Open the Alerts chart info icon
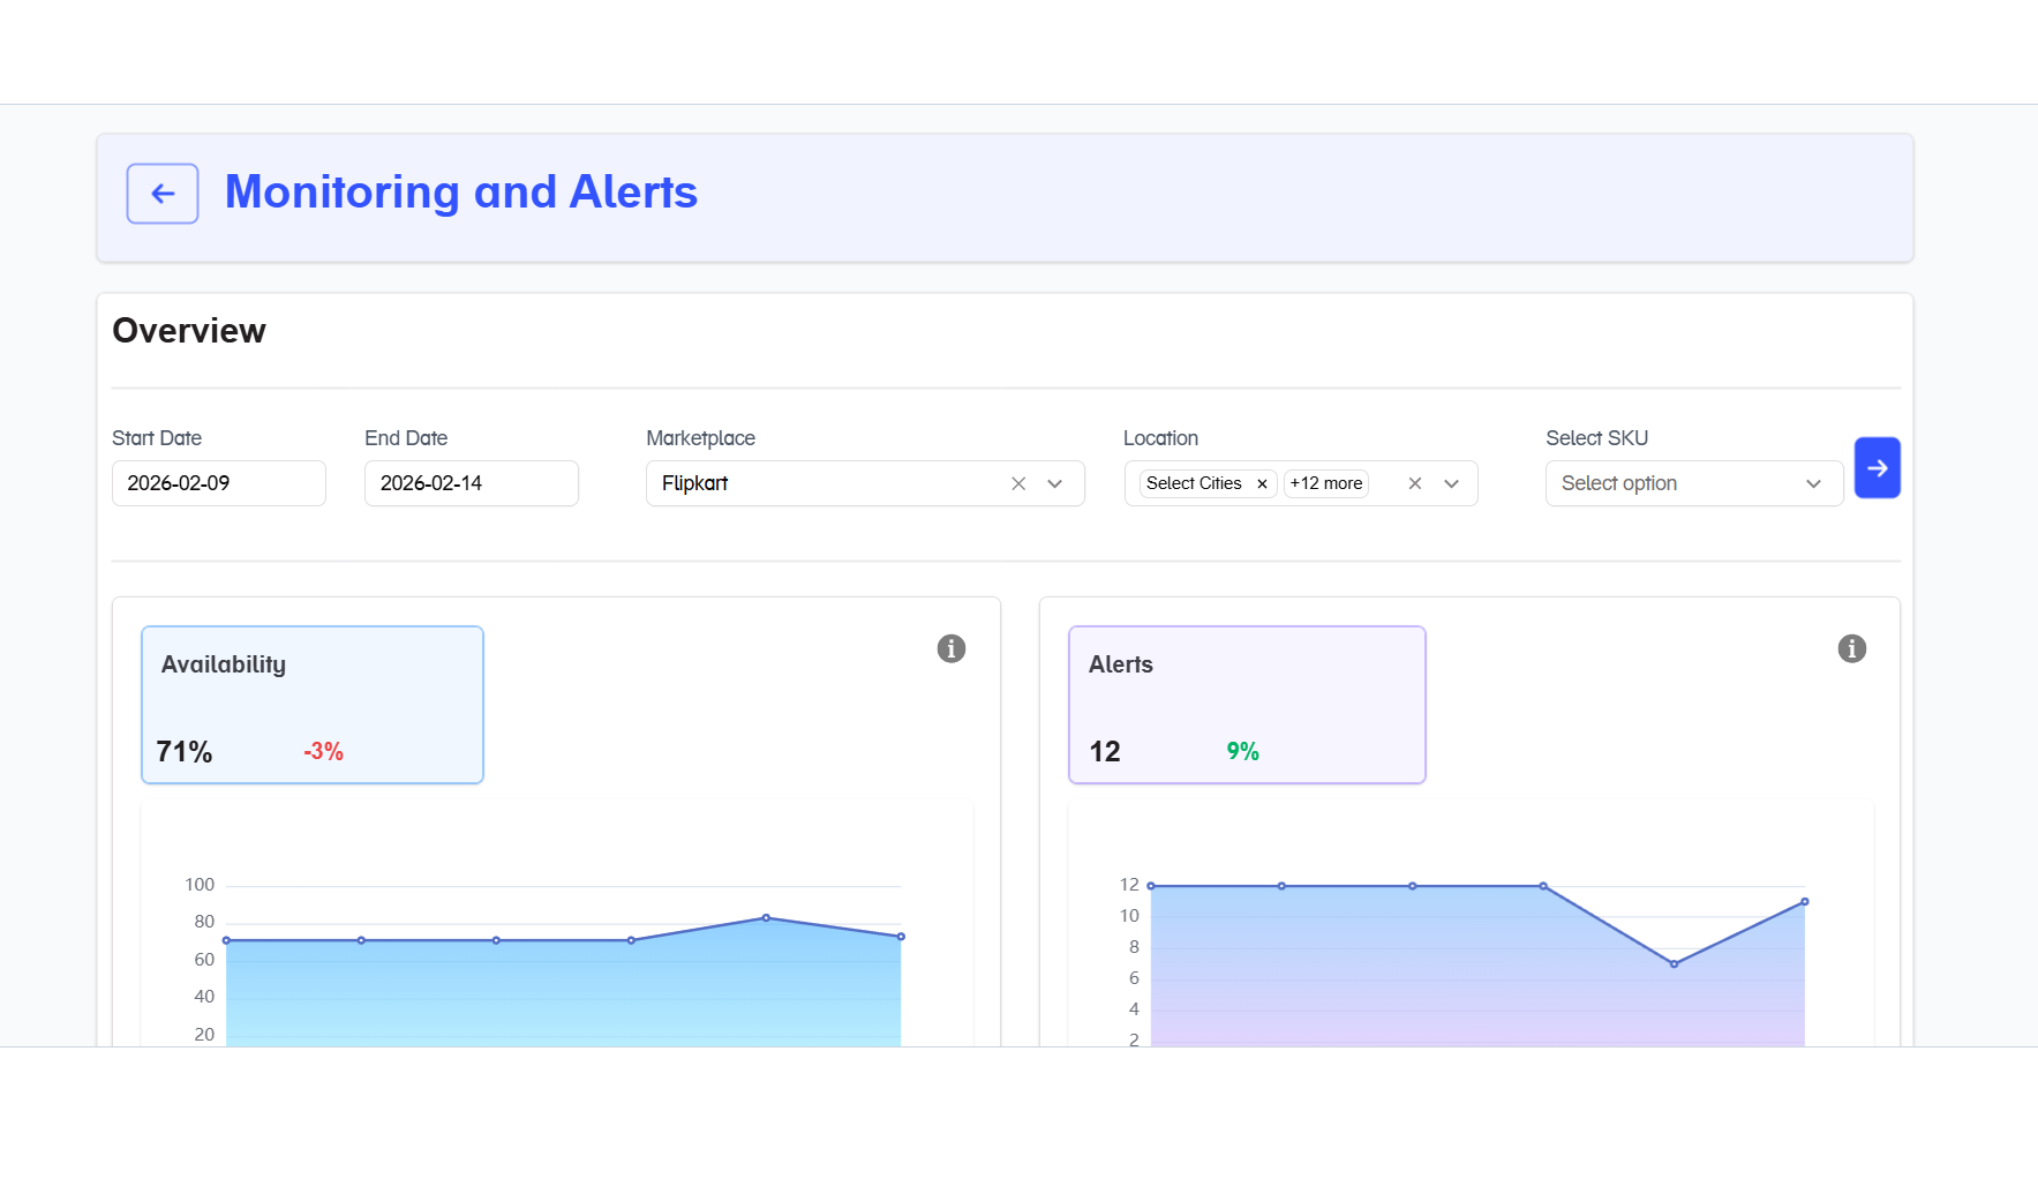The image size is (2038, 1190). (1851, 649)
